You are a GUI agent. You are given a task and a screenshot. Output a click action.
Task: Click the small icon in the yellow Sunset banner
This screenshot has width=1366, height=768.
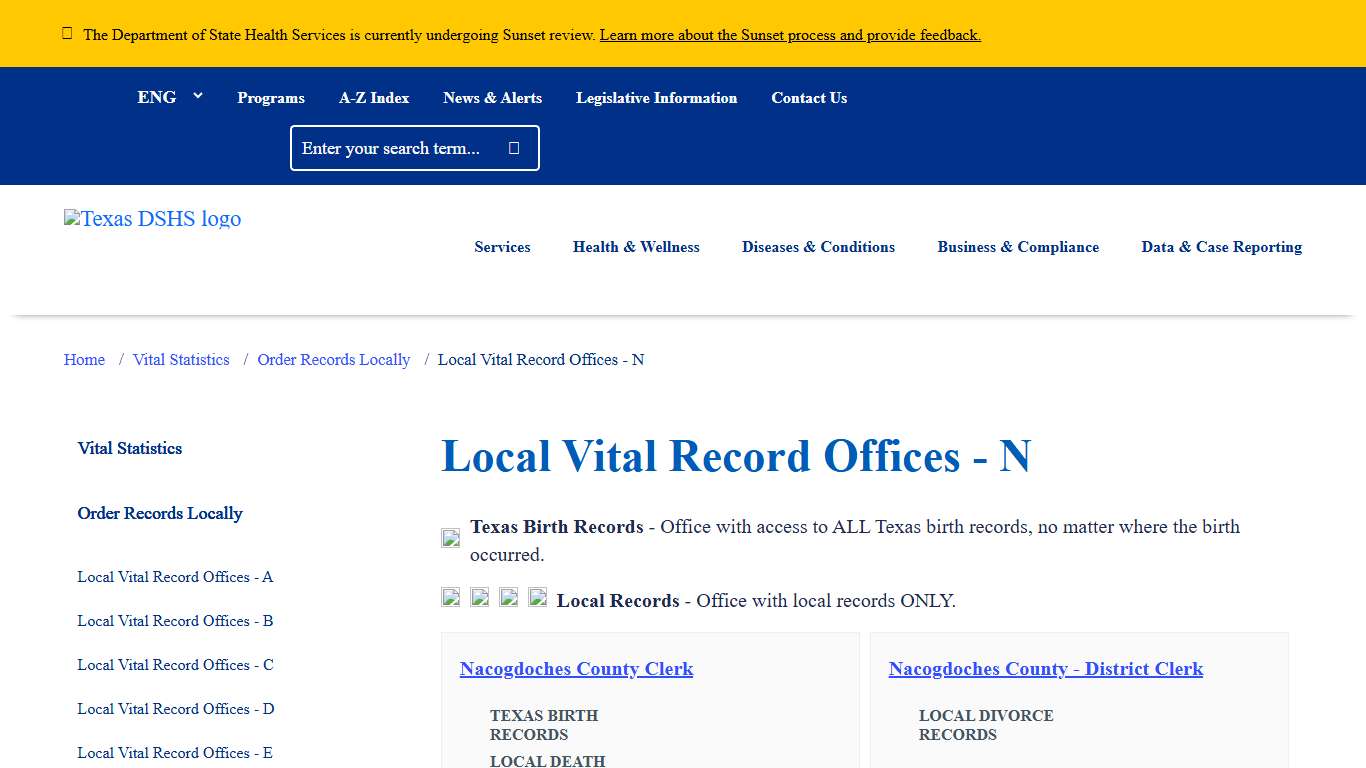tap(67, 32)
